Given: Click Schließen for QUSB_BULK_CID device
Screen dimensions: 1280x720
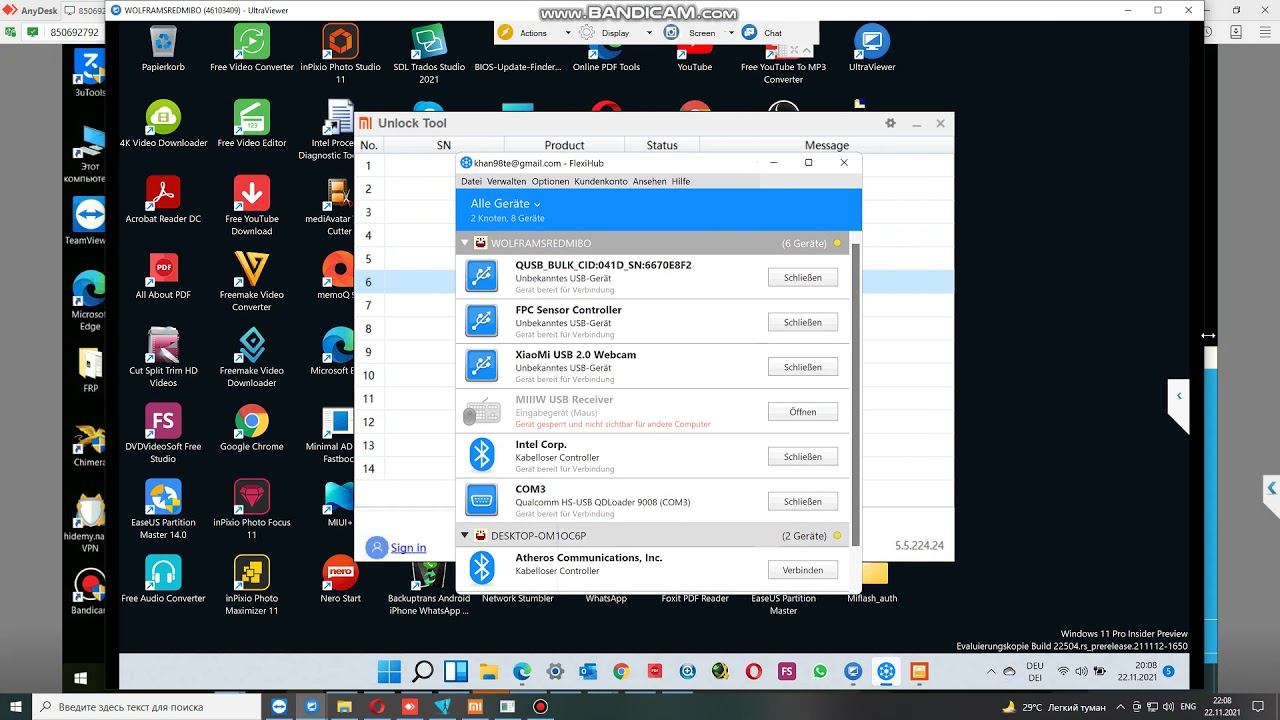Looking at the screenshot, I should point(803,278).
